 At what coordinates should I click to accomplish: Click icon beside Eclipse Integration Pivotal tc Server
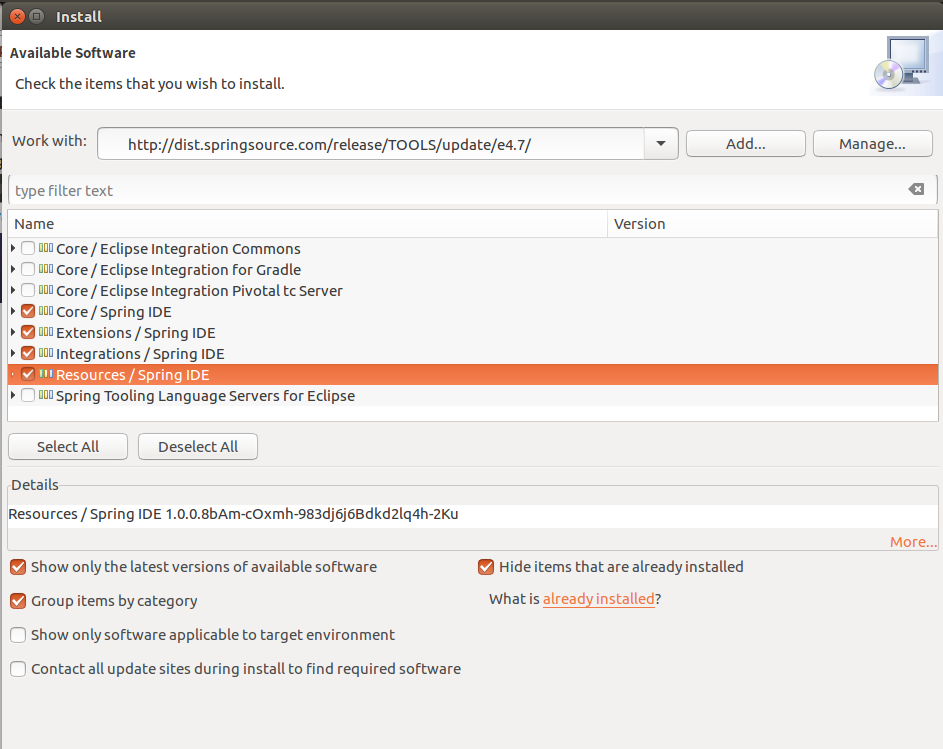[46, 291]
